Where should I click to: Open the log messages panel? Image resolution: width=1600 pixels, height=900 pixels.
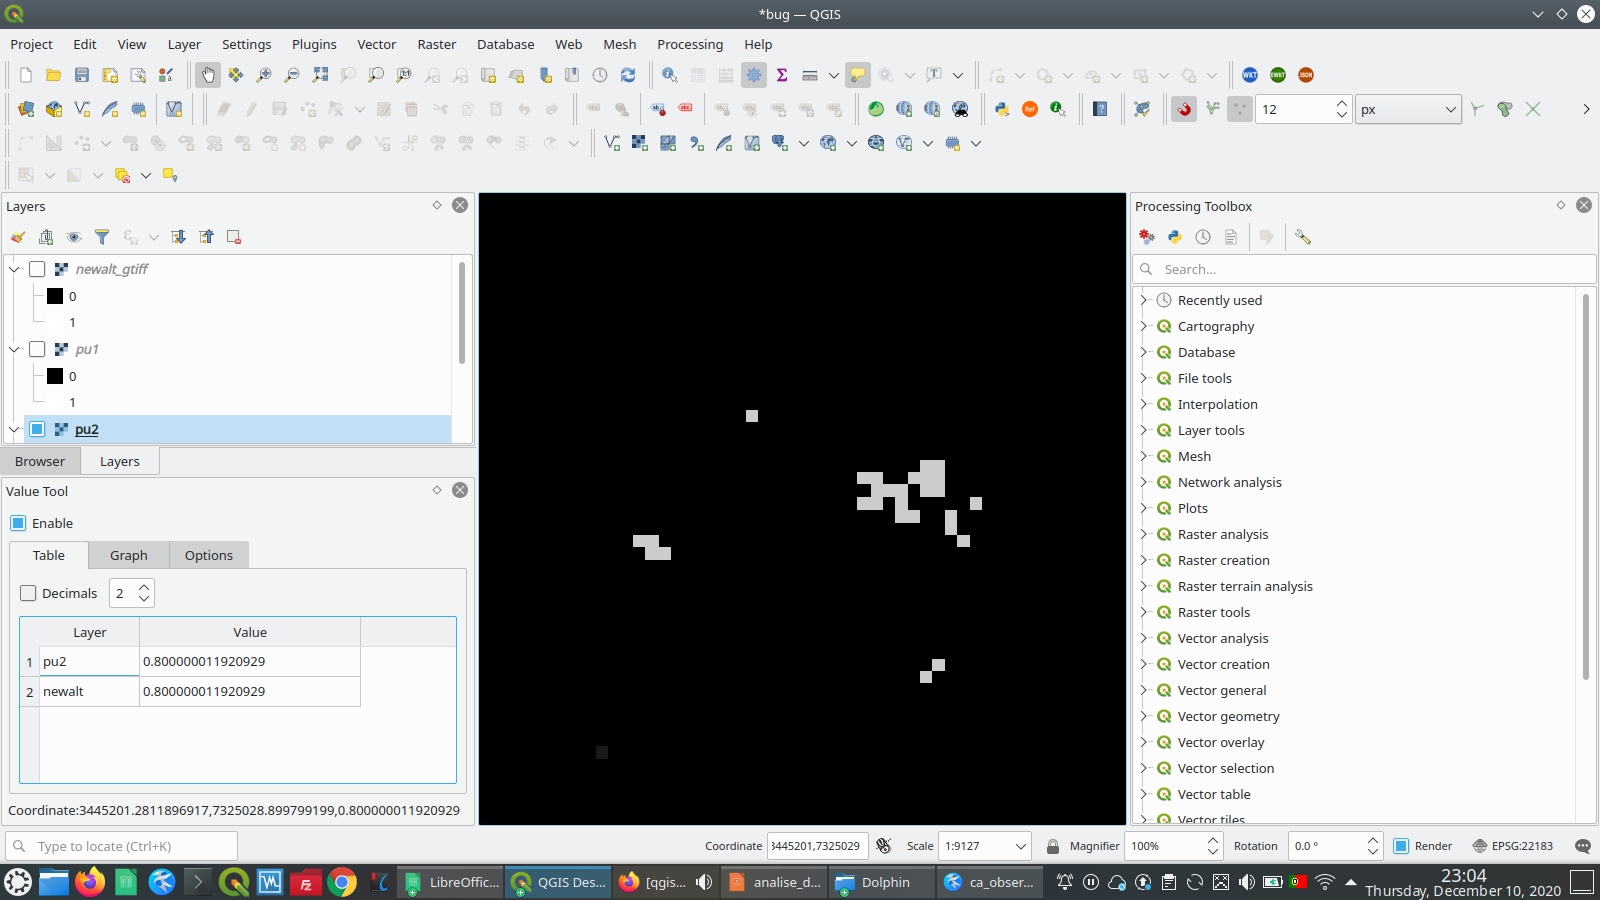1583,846
